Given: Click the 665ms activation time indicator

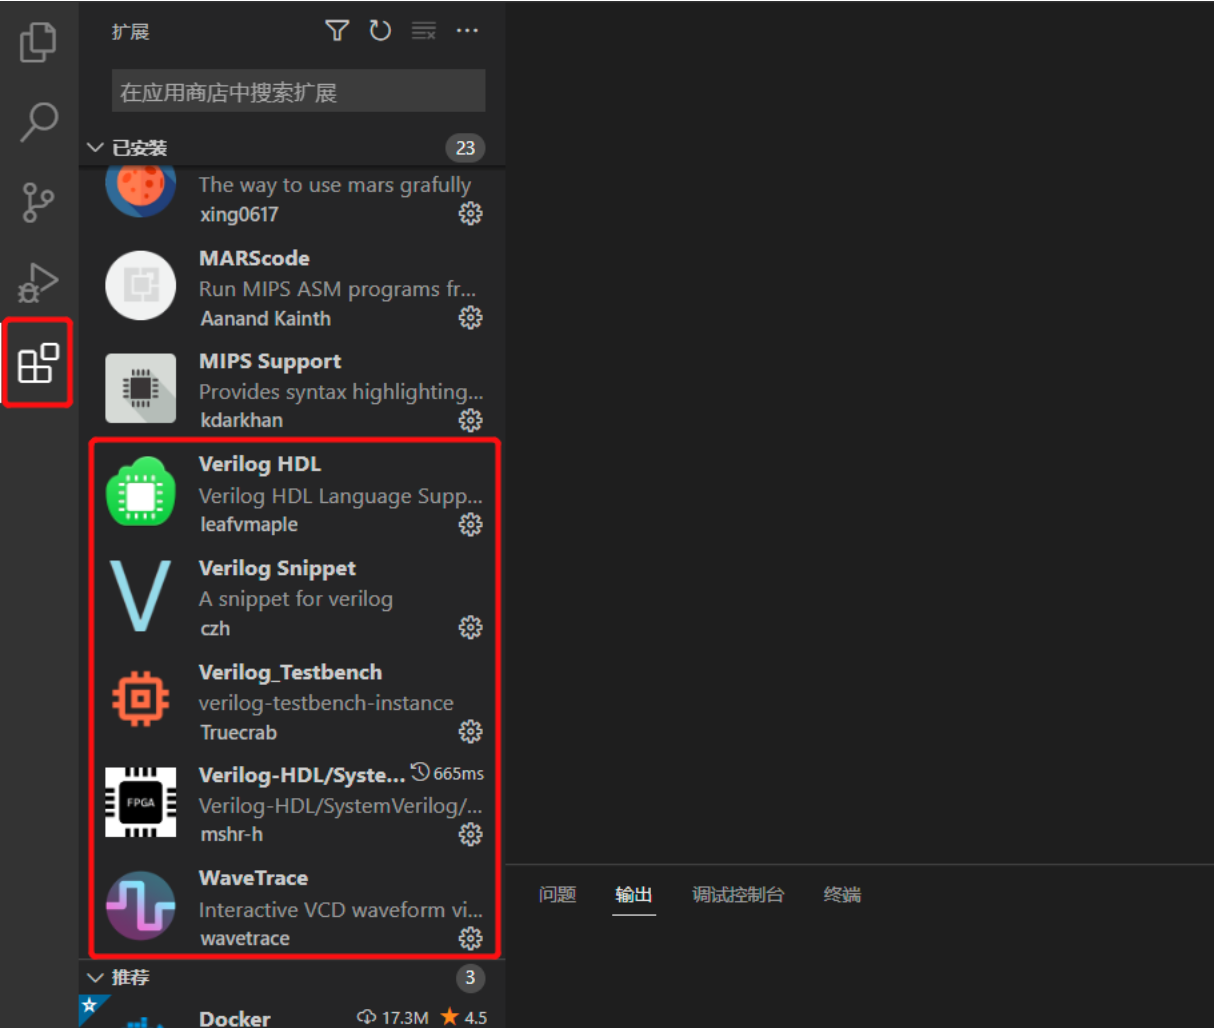Looking at the screenshot, I should (447, 773).
